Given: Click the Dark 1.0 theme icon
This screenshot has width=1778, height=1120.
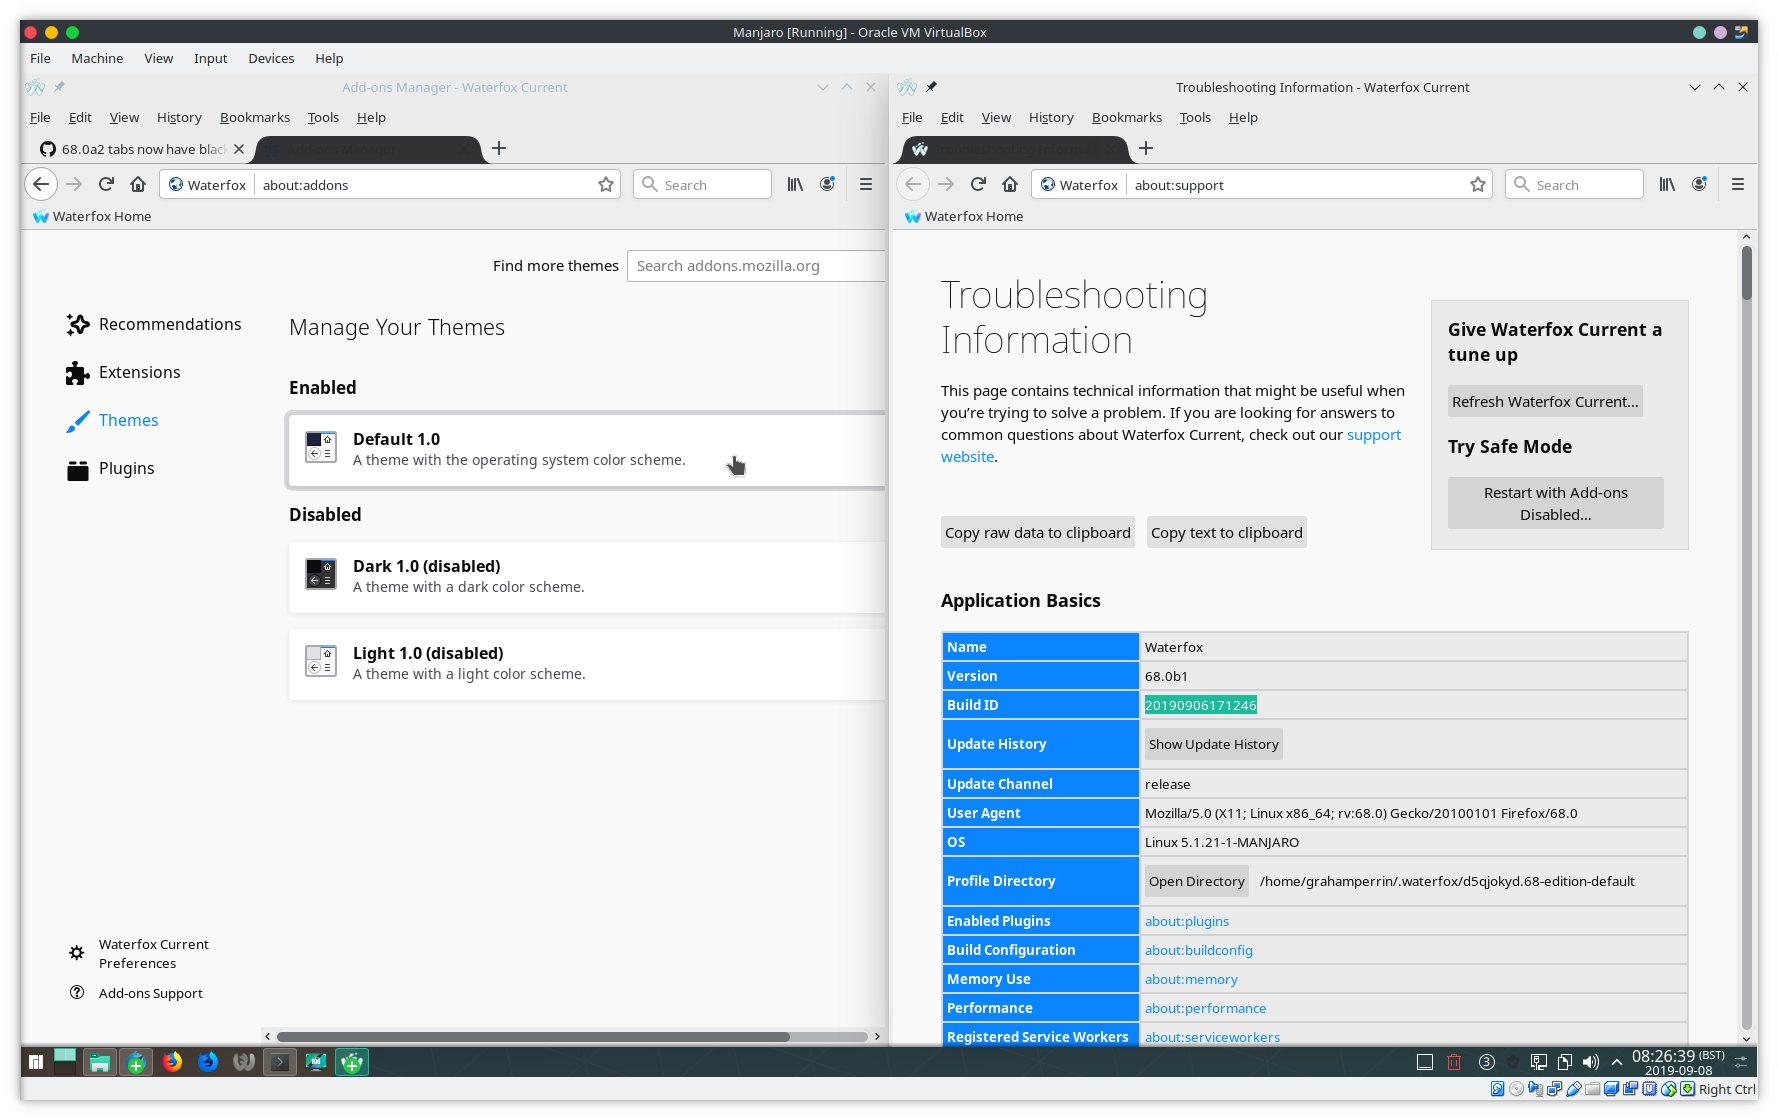Looking at the screenshot, I should [x=320, y=574].
